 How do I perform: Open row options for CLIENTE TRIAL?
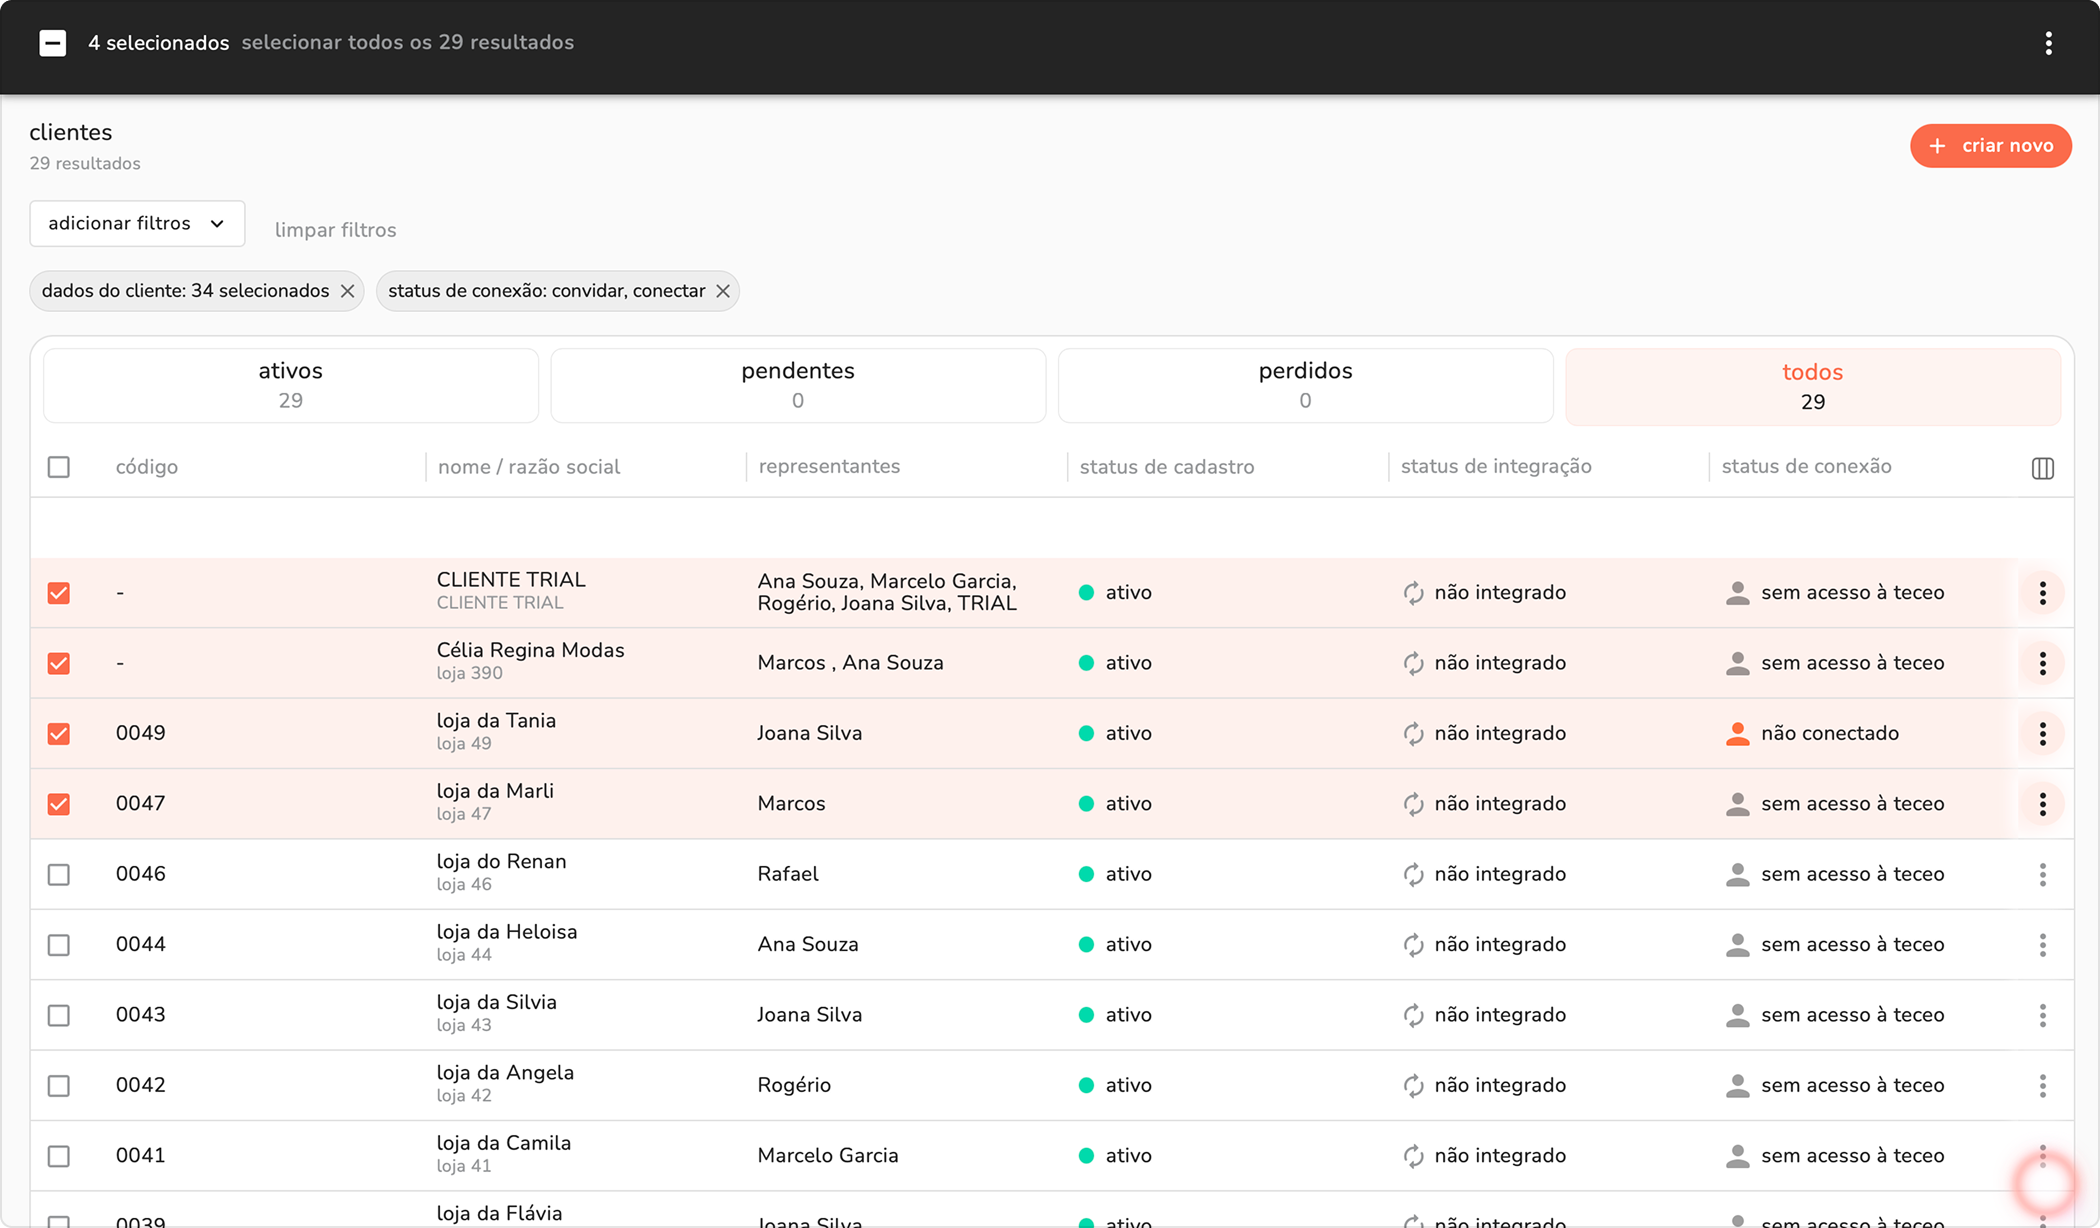click(x=2042, y=593)
